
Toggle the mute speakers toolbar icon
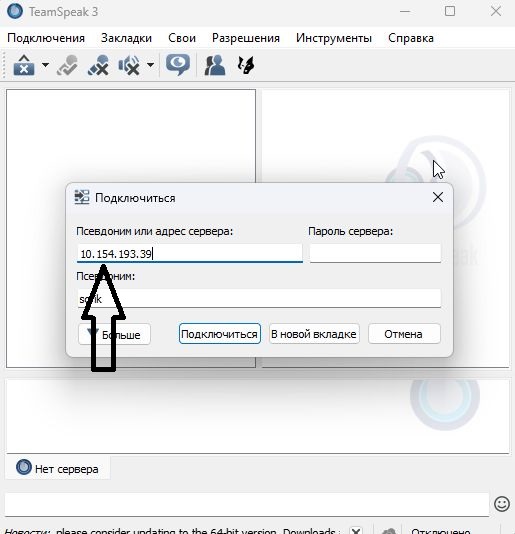129,65
